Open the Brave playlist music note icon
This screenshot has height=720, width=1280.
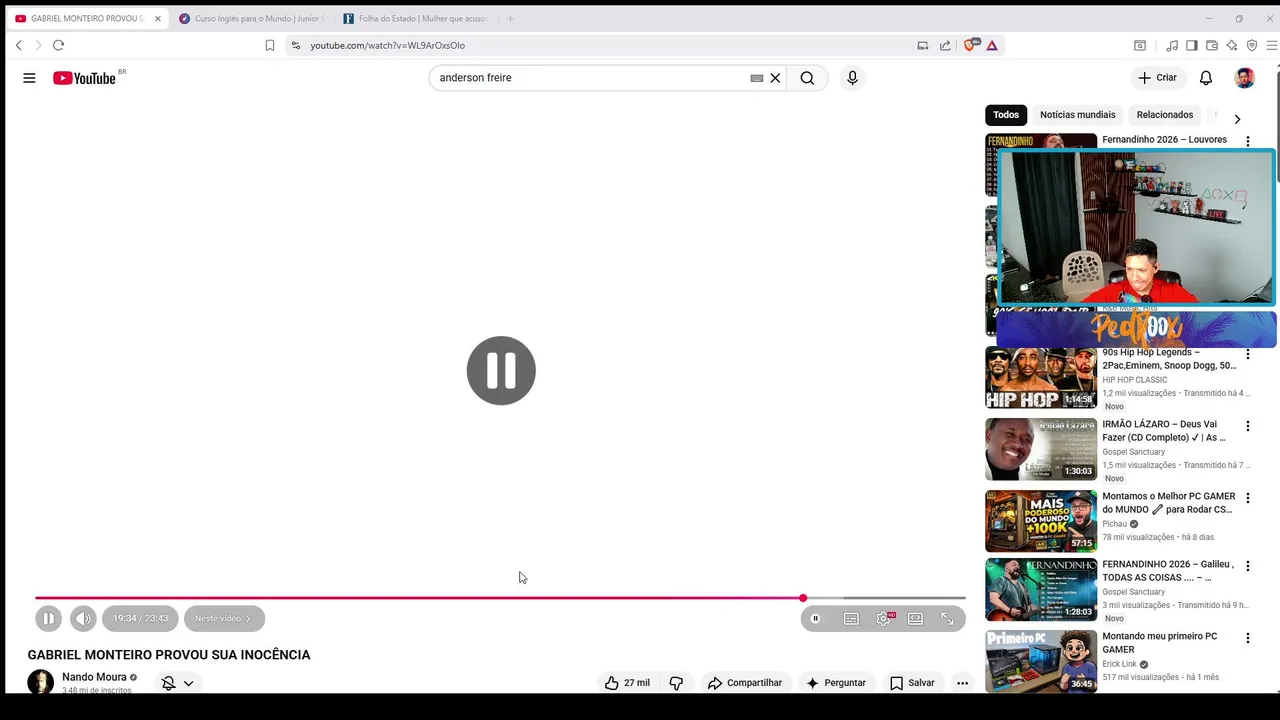[1172, 45]
